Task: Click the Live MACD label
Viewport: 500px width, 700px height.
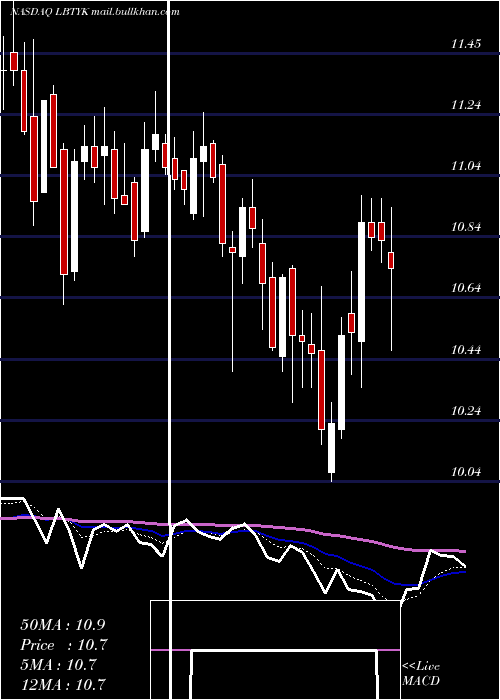Action: coord(421,673)
